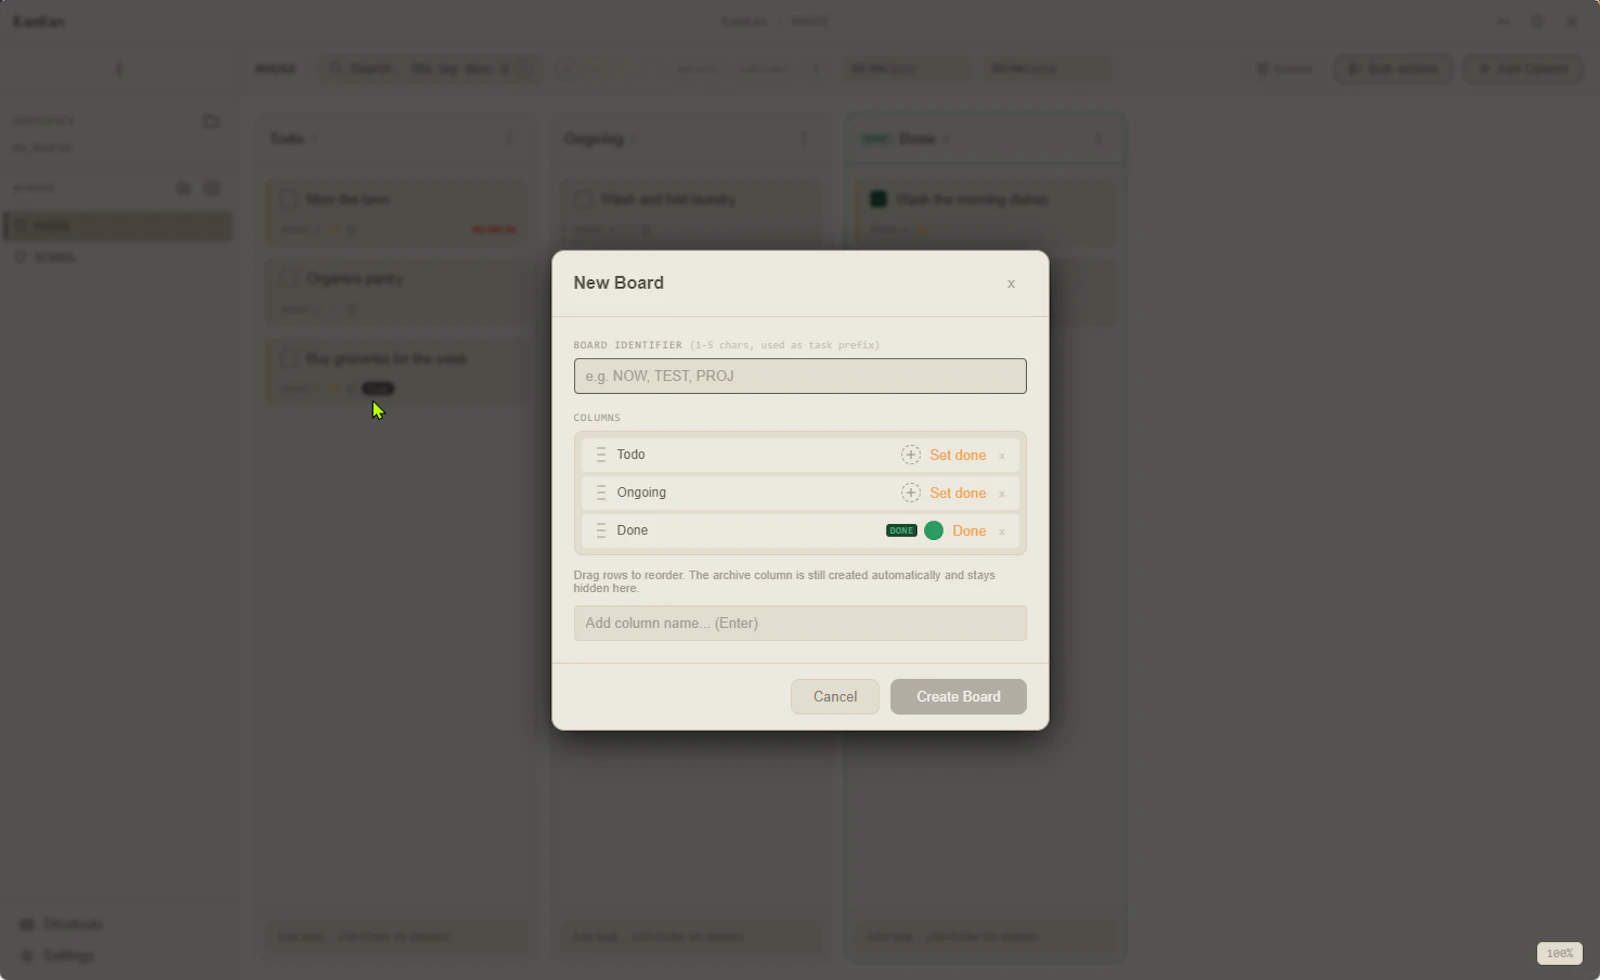The image size is (1600, 980).
Task: Open Settings in the sidebar
Action: 58,956
